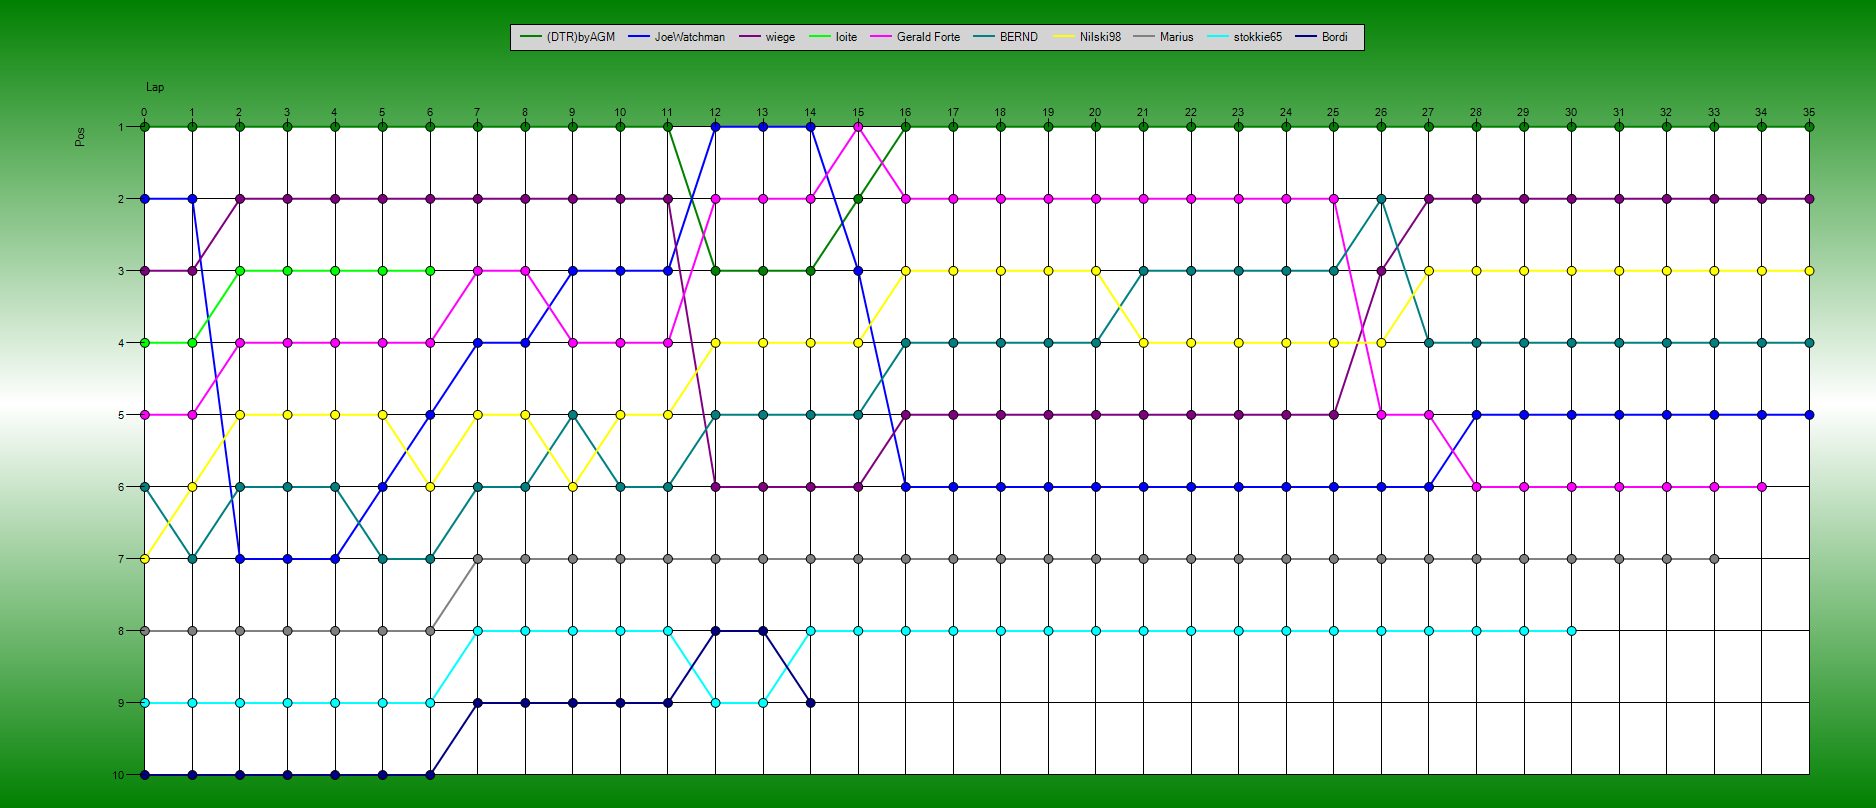The width and height of the screenshot is (1876, 808).
Task: Select yellow point at lap 21, position 4
Action: (x=1143, y=343)
